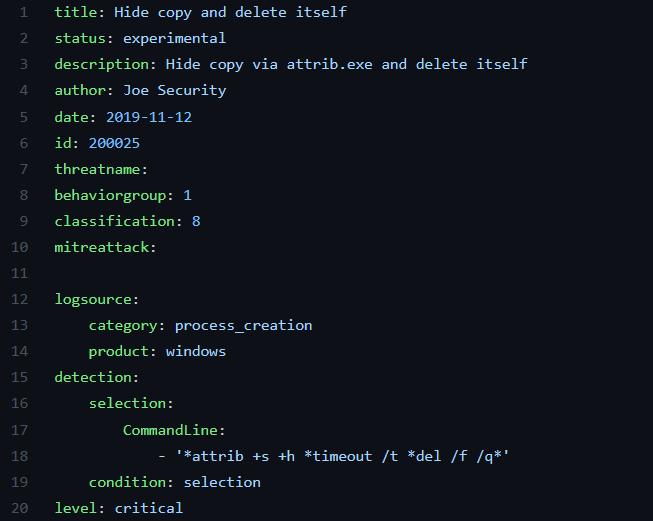The image size is (653, 521).
Task: Click the author name 'Joe Security'
Action: (174, 91)
